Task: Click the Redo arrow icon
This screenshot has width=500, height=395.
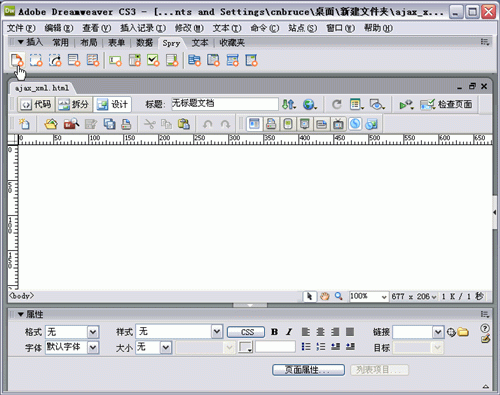Action: 225,125
